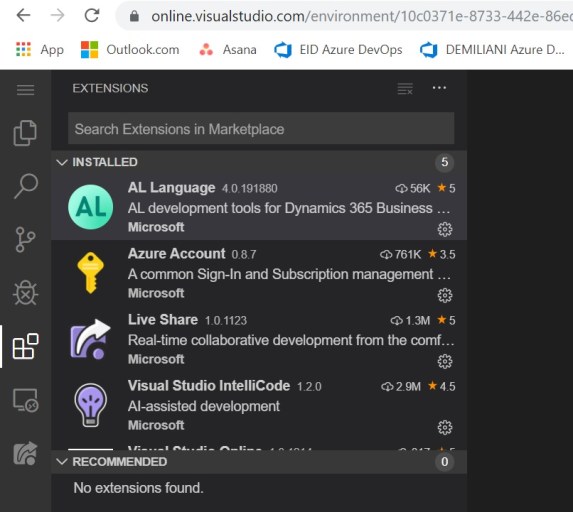Click Azure Account 3.5 star rating
This screenshot has width=573, height=512.
(442, 254)
